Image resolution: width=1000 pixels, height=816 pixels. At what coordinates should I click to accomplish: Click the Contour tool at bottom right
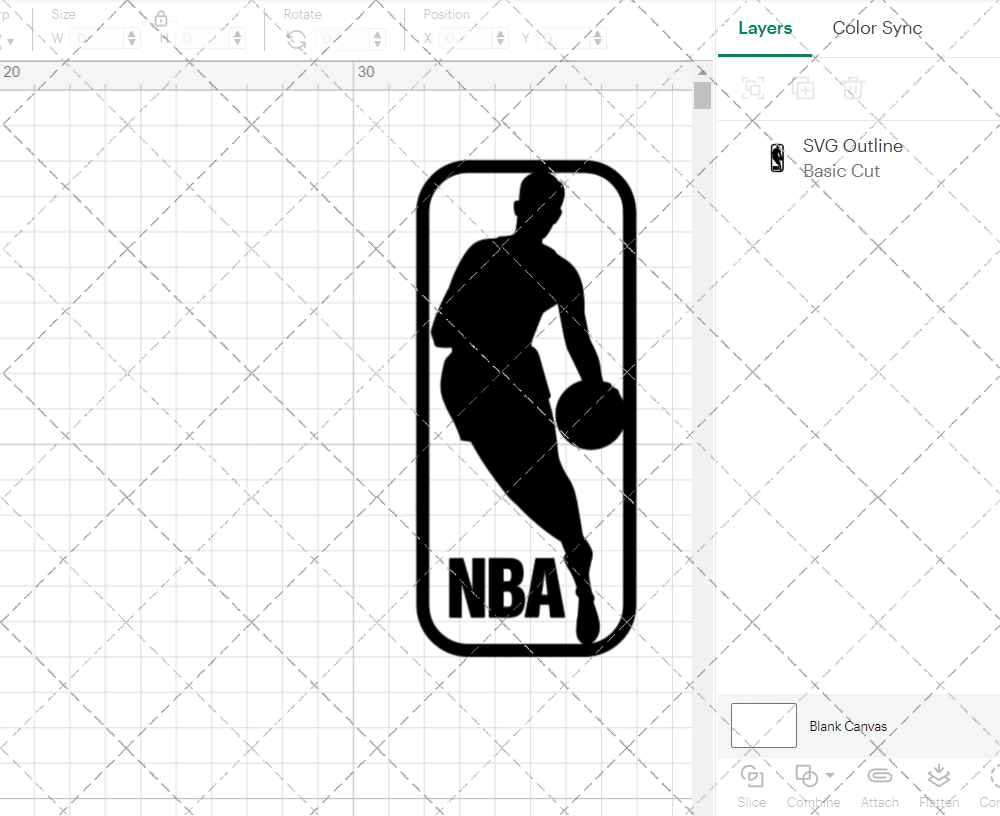coord(991,776)
